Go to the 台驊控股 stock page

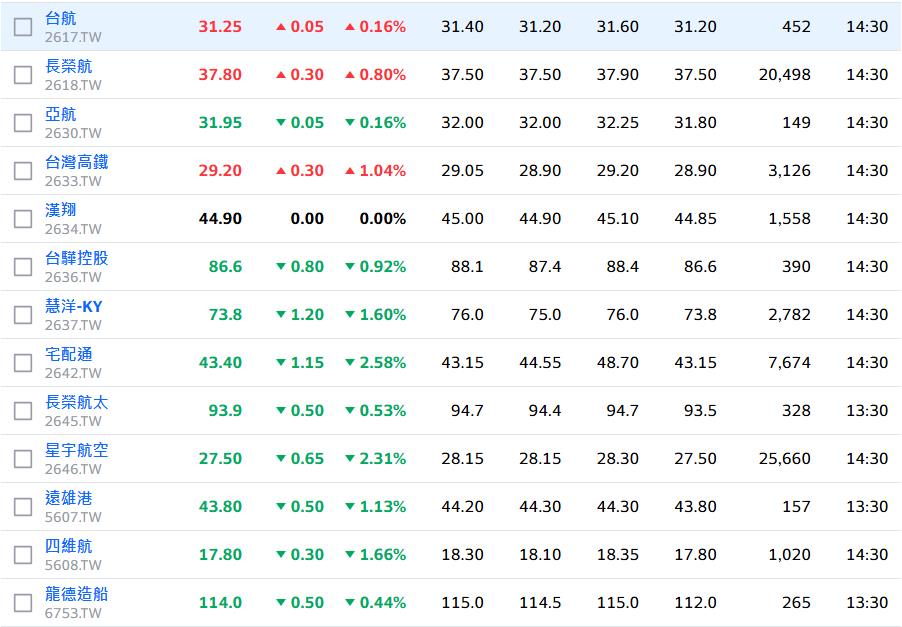click(77, 258)
